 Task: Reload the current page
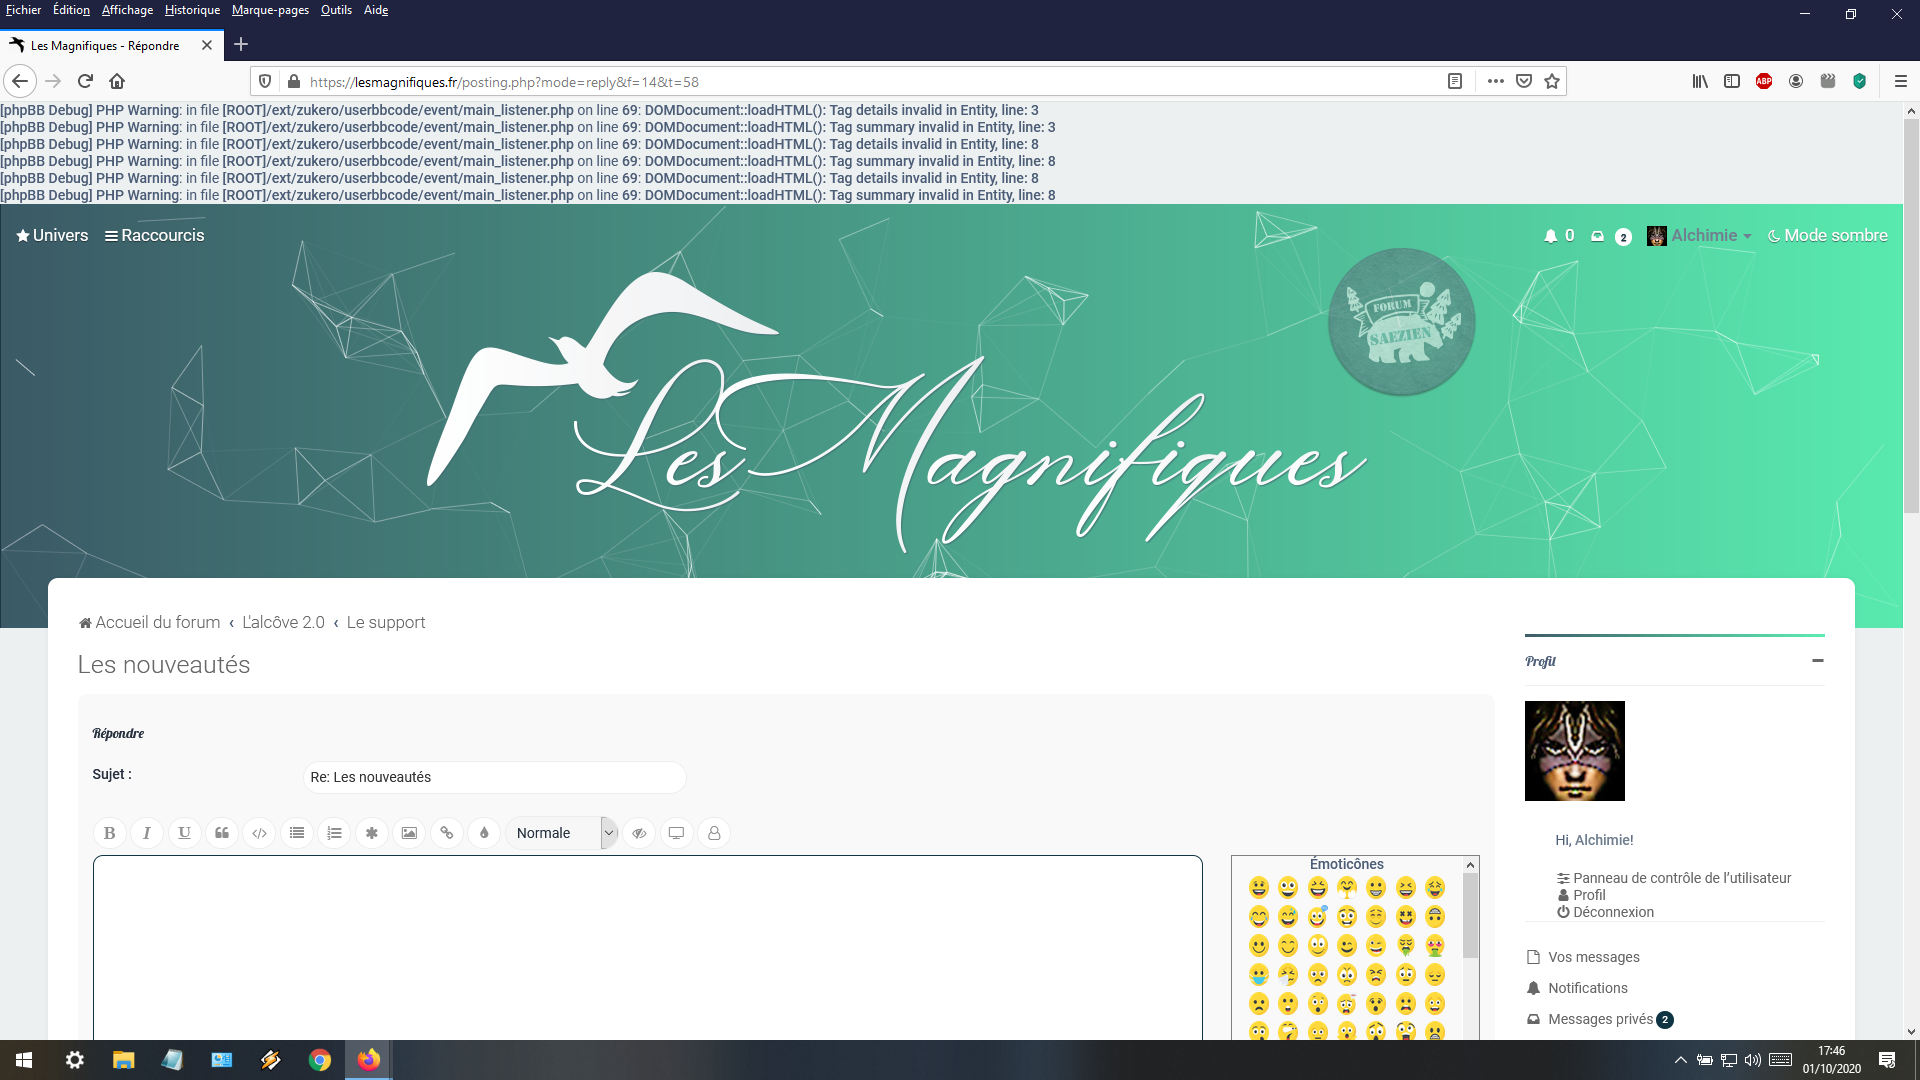(x=85, y=81)
